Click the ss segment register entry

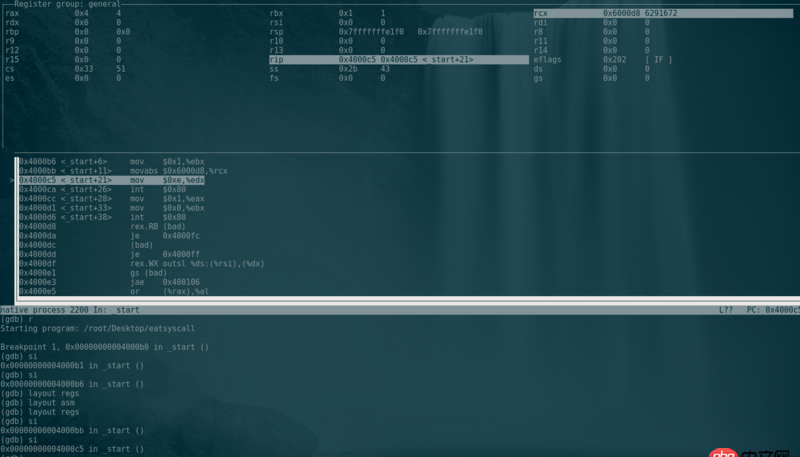pos(330,69)
